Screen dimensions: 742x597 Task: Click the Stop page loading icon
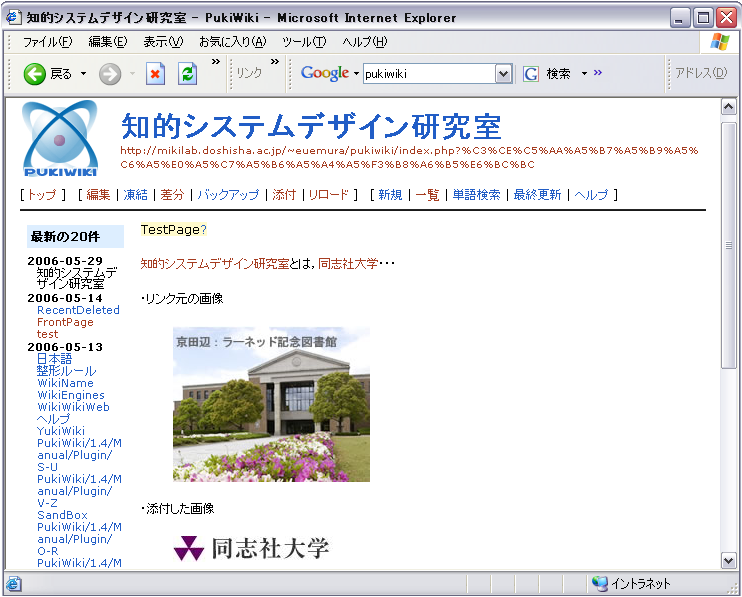pyautogui.click(x=155, y=74)
